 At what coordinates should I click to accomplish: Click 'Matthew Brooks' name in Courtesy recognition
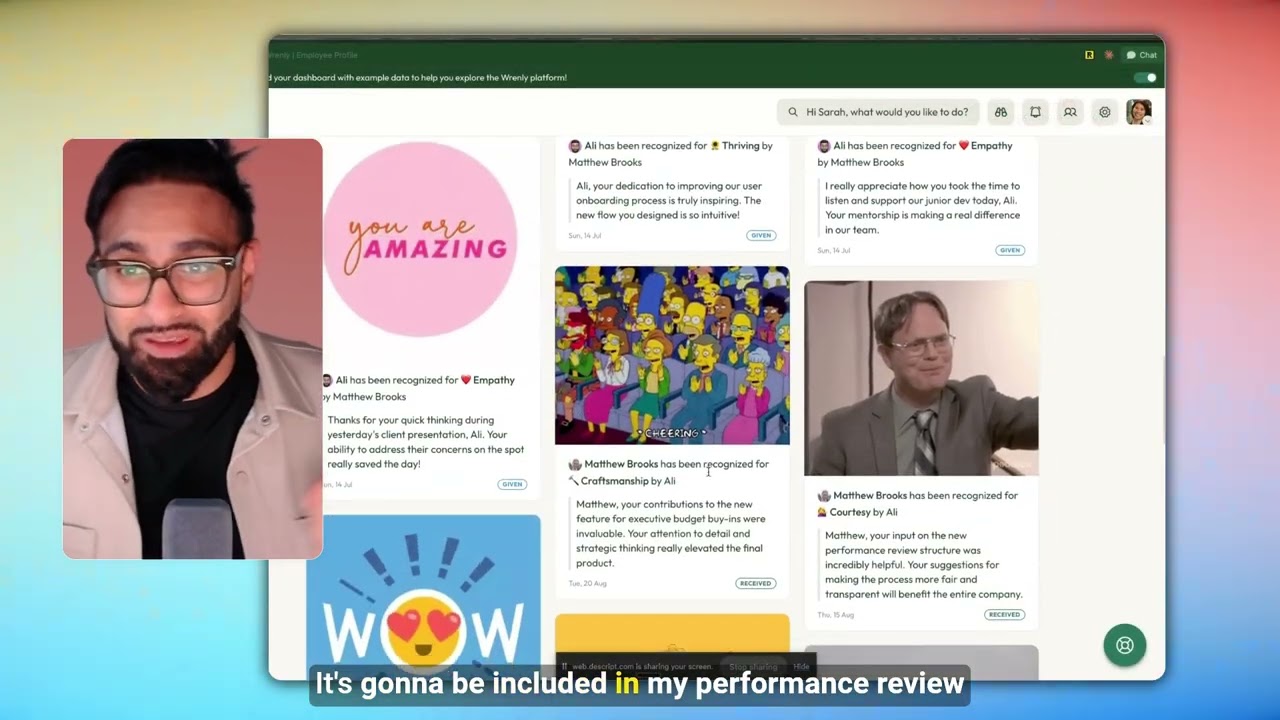tap(870, 495)
